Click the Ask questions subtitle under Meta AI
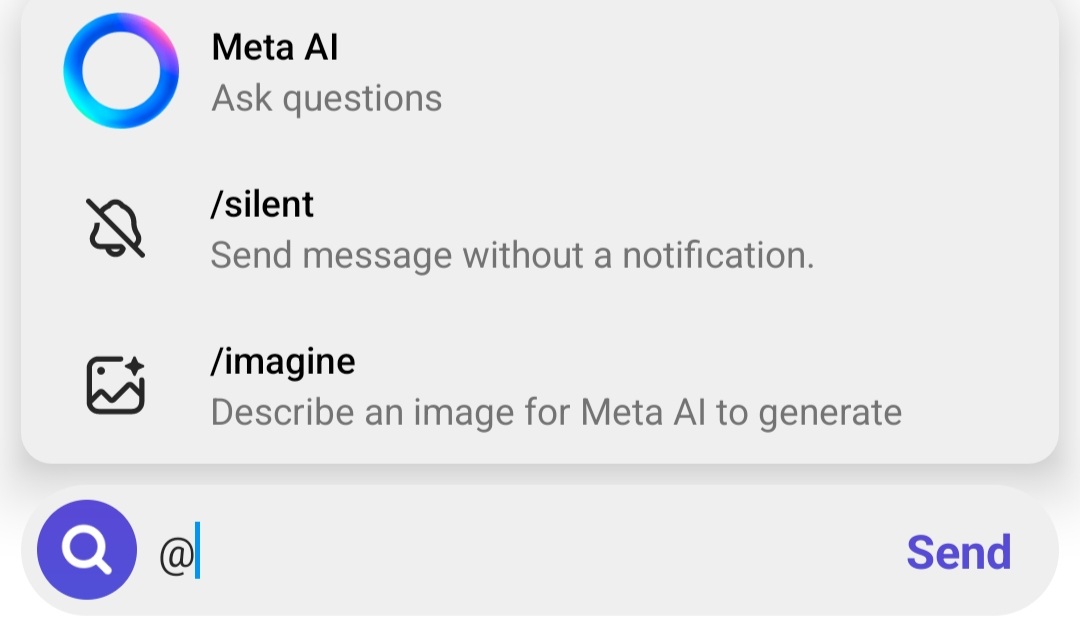This screenshot has height=625, width=1080. 326,97
